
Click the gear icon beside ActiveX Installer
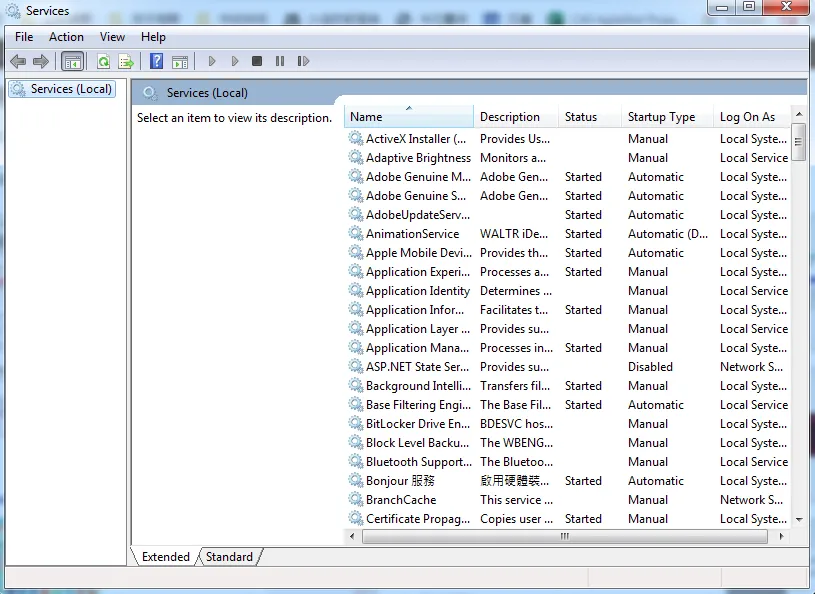point(356,138)
